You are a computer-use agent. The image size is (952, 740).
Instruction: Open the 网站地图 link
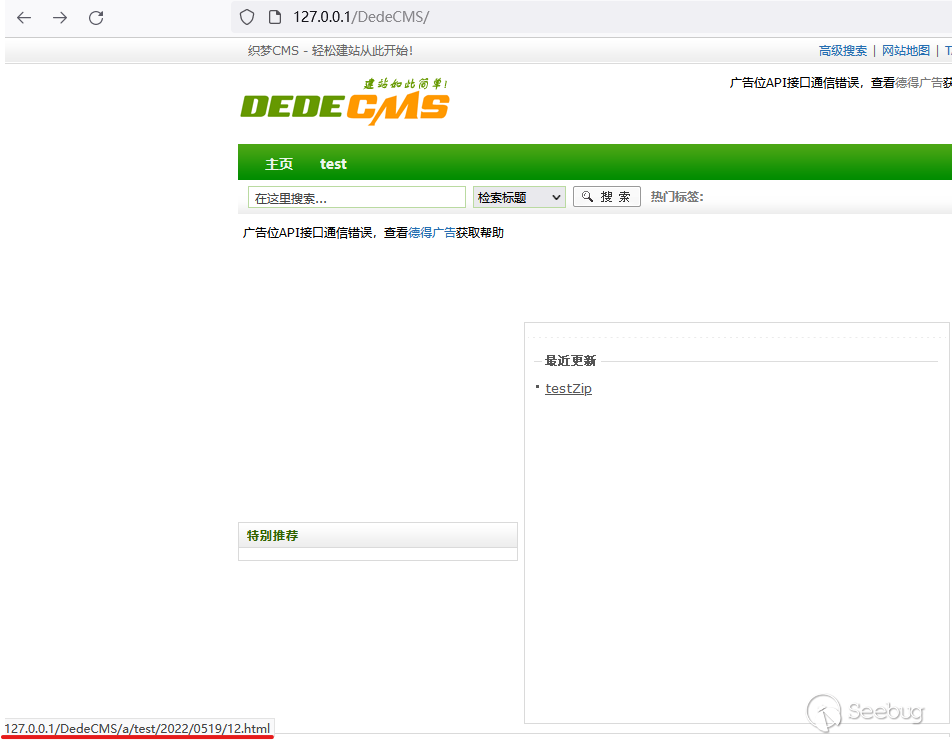[x=906, y=51]
